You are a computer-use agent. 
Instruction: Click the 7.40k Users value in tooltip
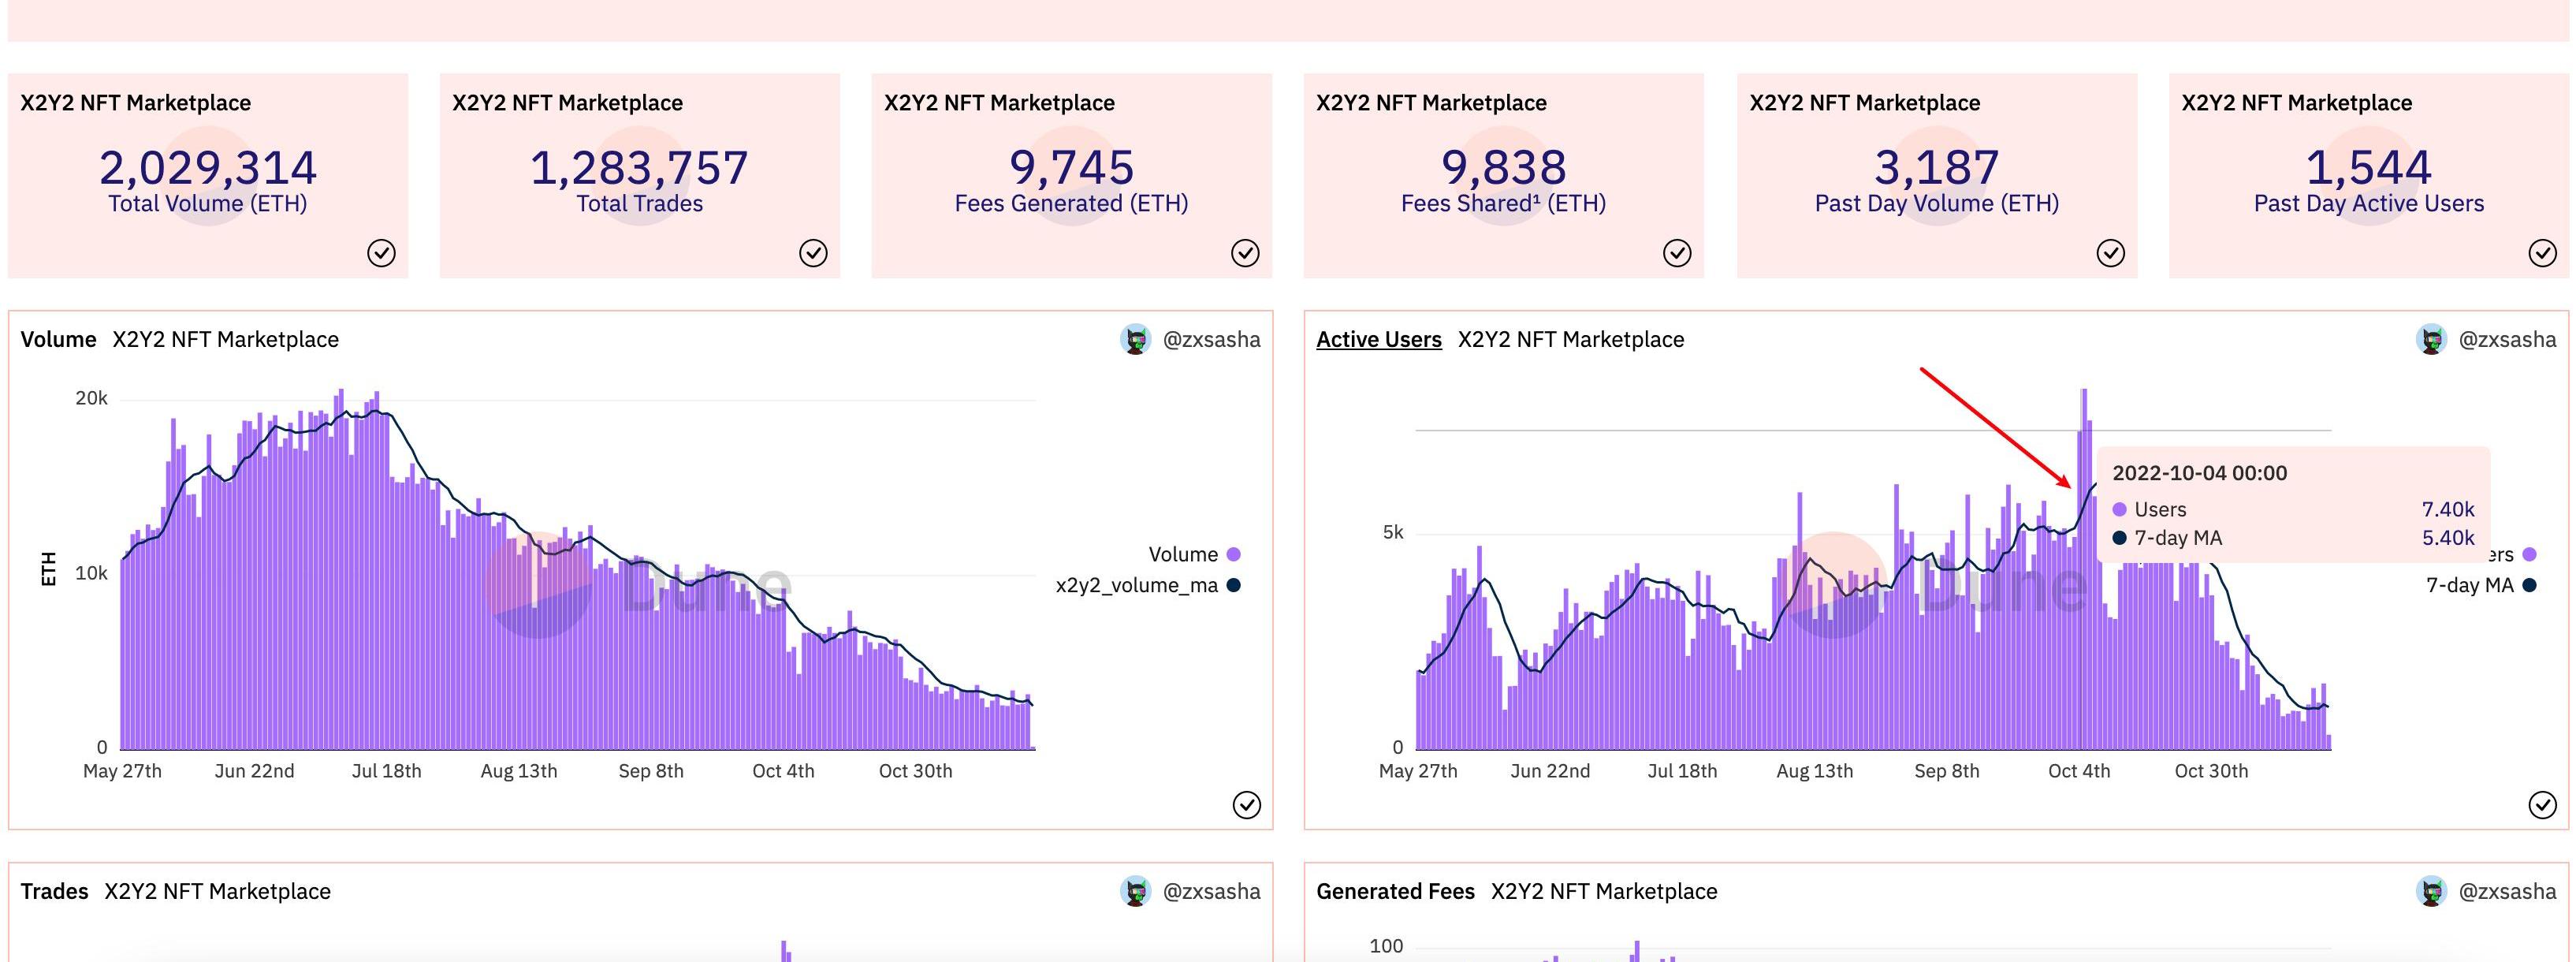[x=2447, y=509]
